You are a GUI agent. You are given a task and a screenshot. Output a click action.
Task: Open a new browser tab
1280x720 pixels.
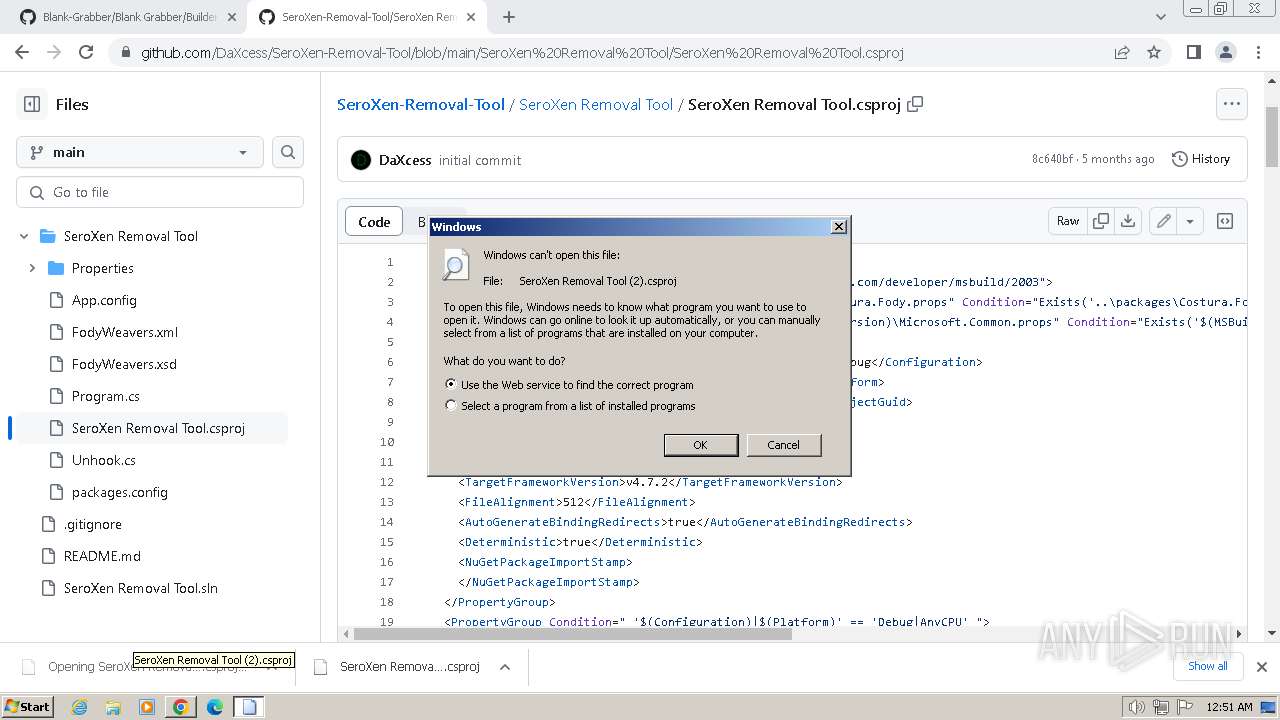(509, 17)
